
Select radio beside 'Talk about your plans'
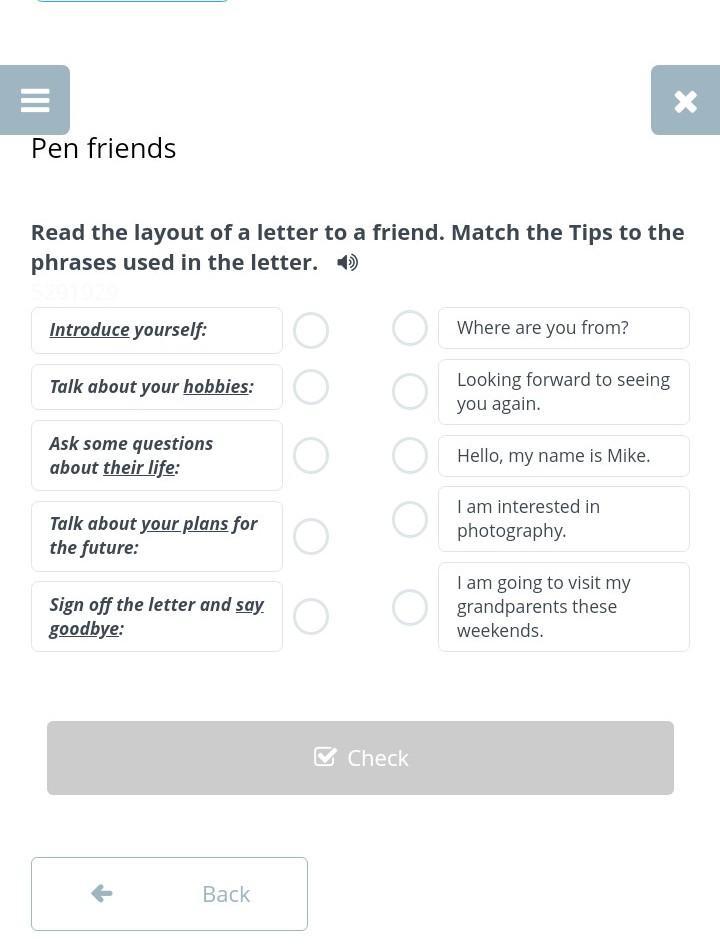point(311,537)
